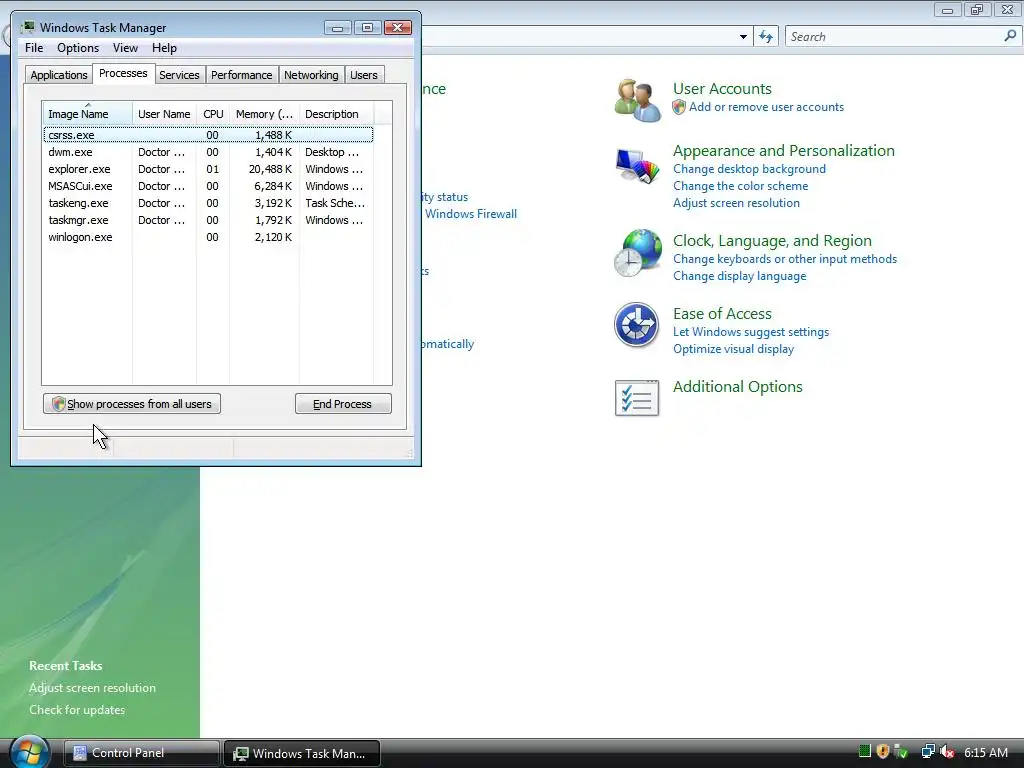This screenshot has width=1024, height=768.
Task: Open Clock, Language, and Region heading link
Action: pos(772,241)
